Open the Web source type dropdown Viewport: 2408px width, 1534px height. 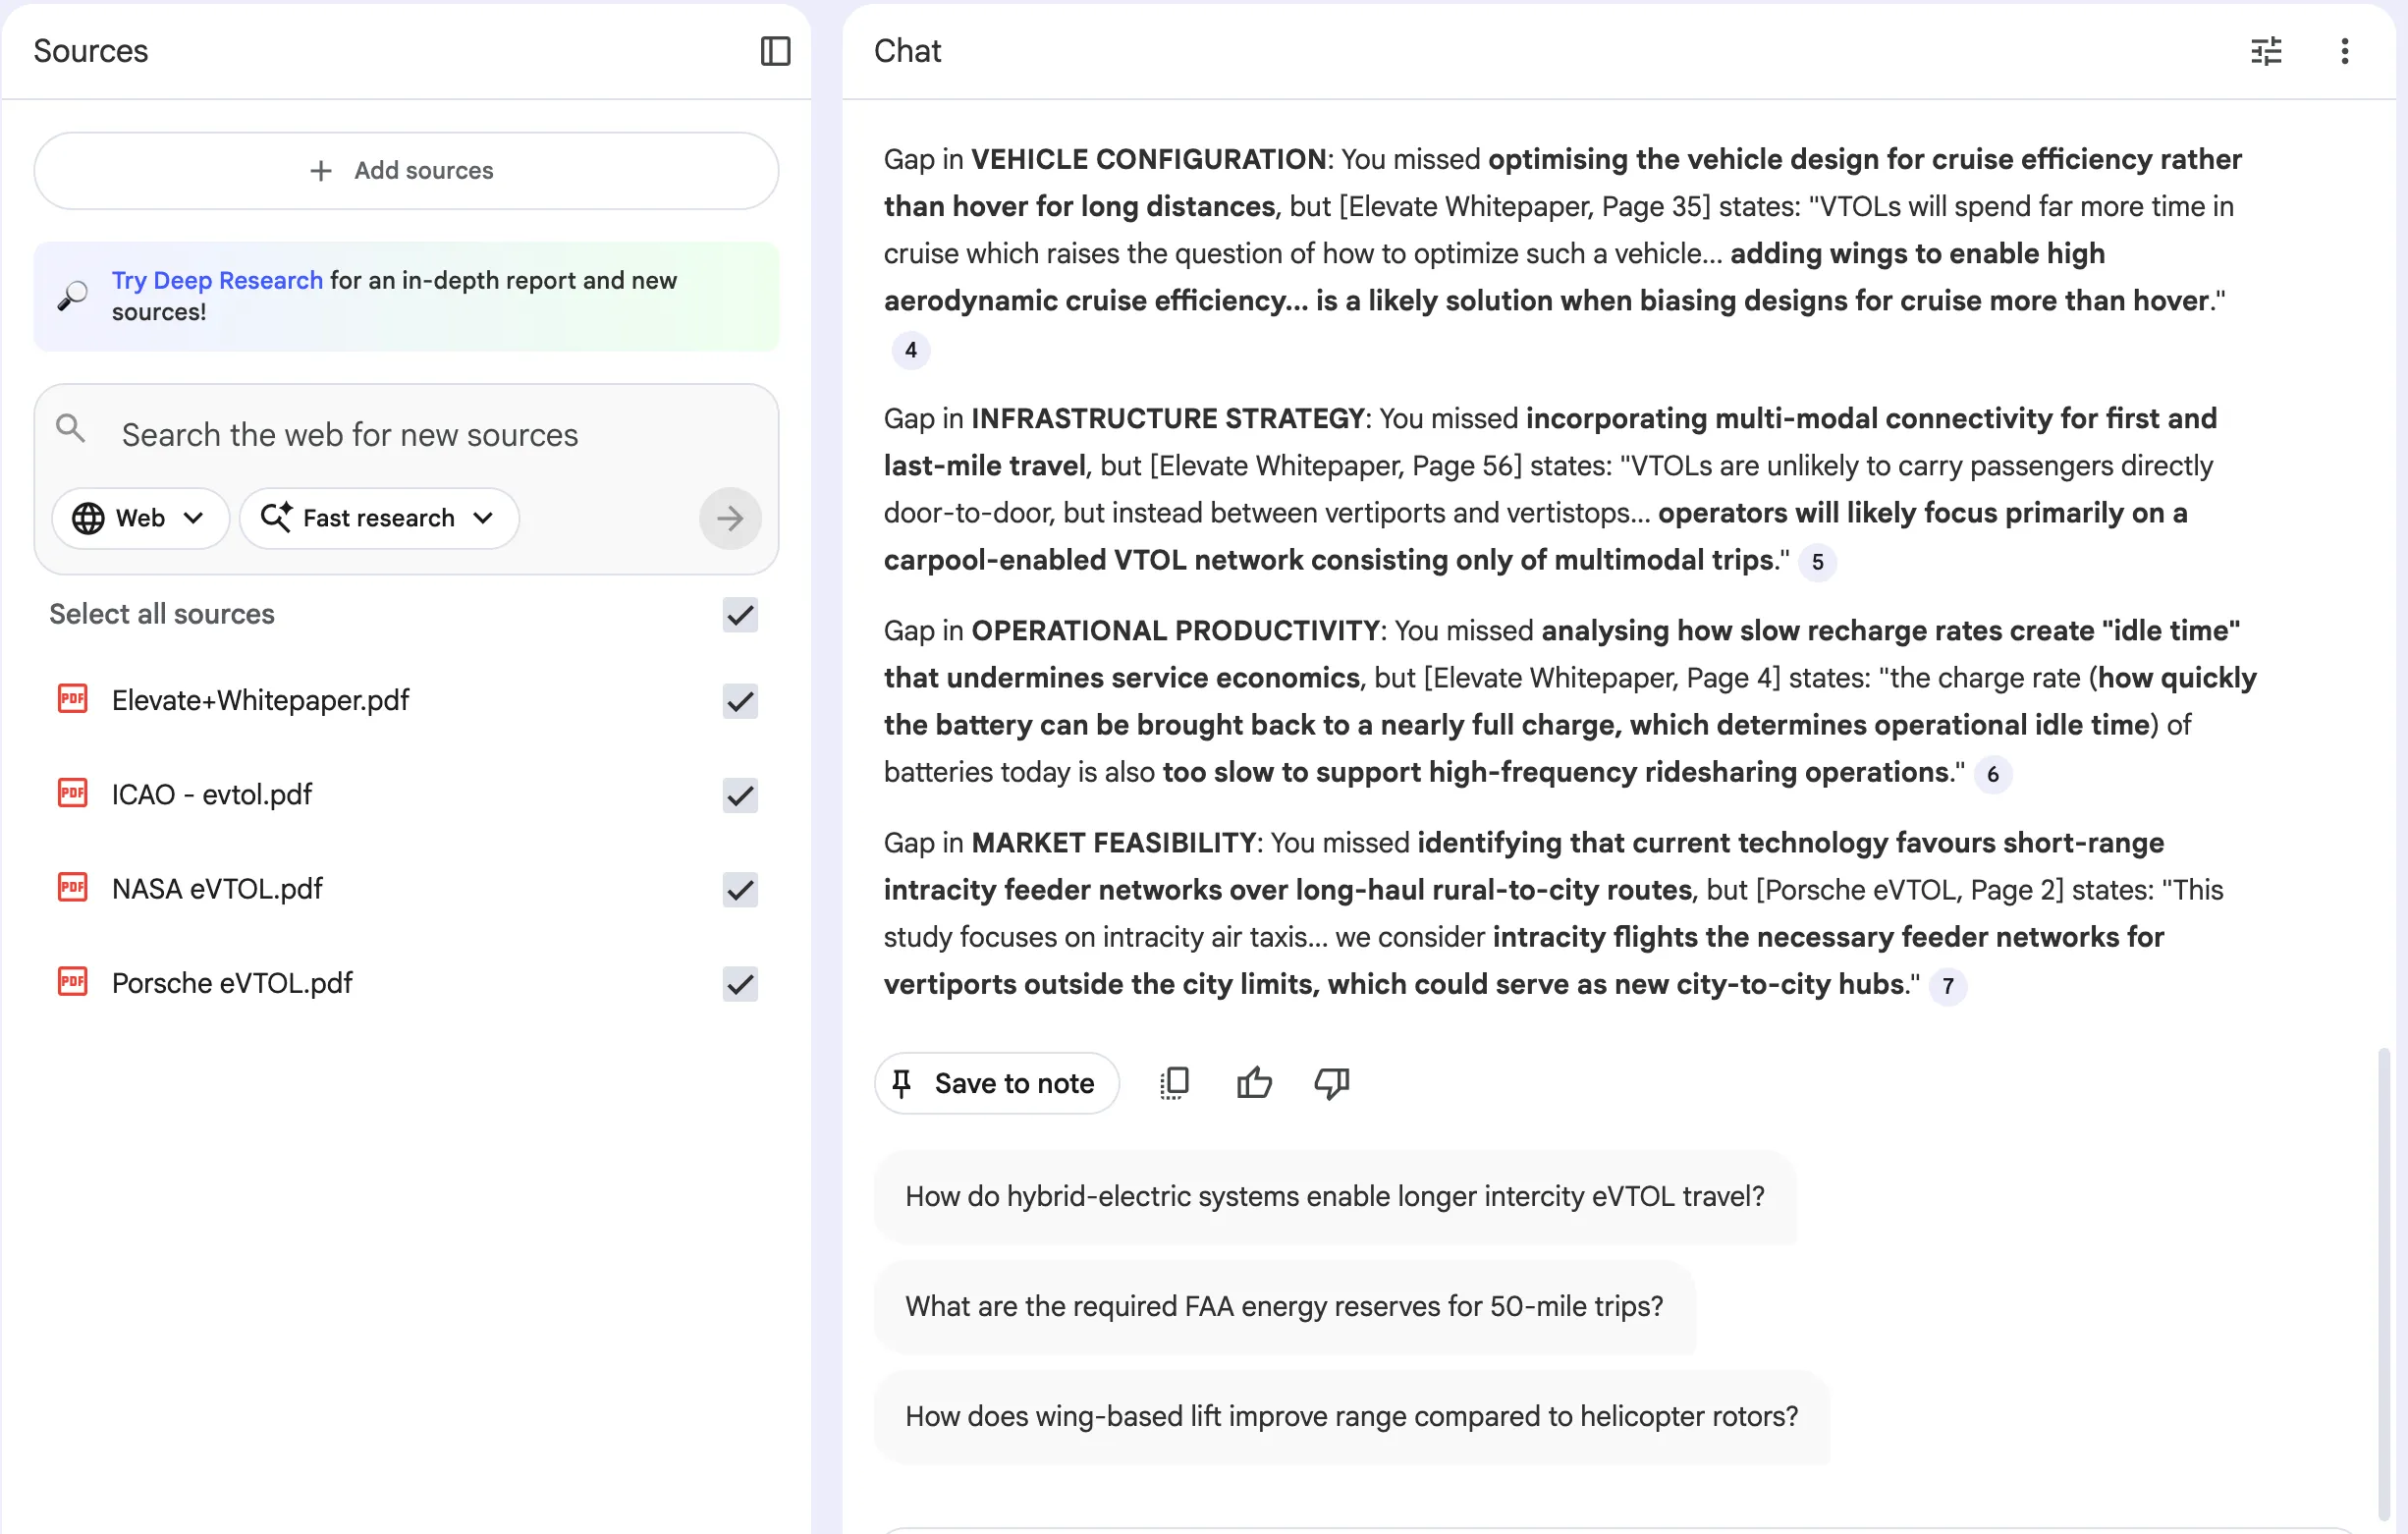[140, 518]
